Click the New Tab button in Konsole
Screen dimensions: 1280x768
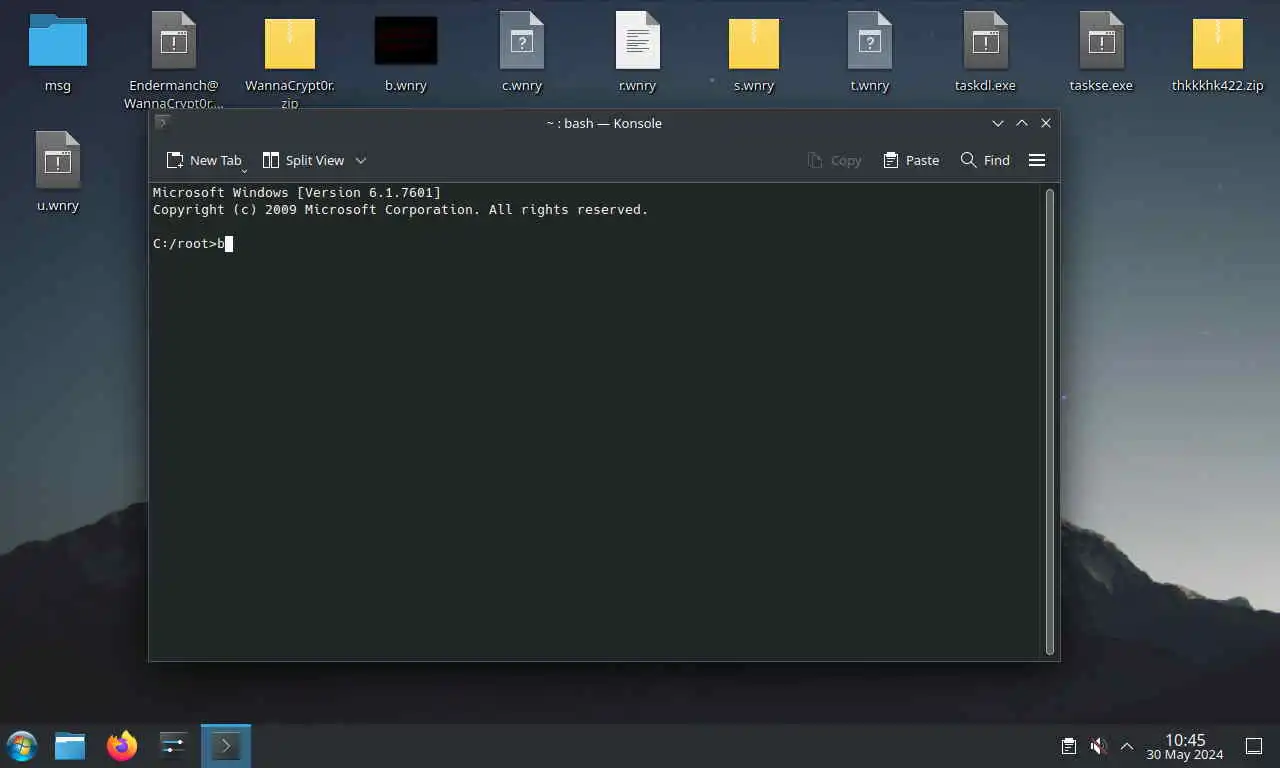pyautogui.click(x=204, y=160)
